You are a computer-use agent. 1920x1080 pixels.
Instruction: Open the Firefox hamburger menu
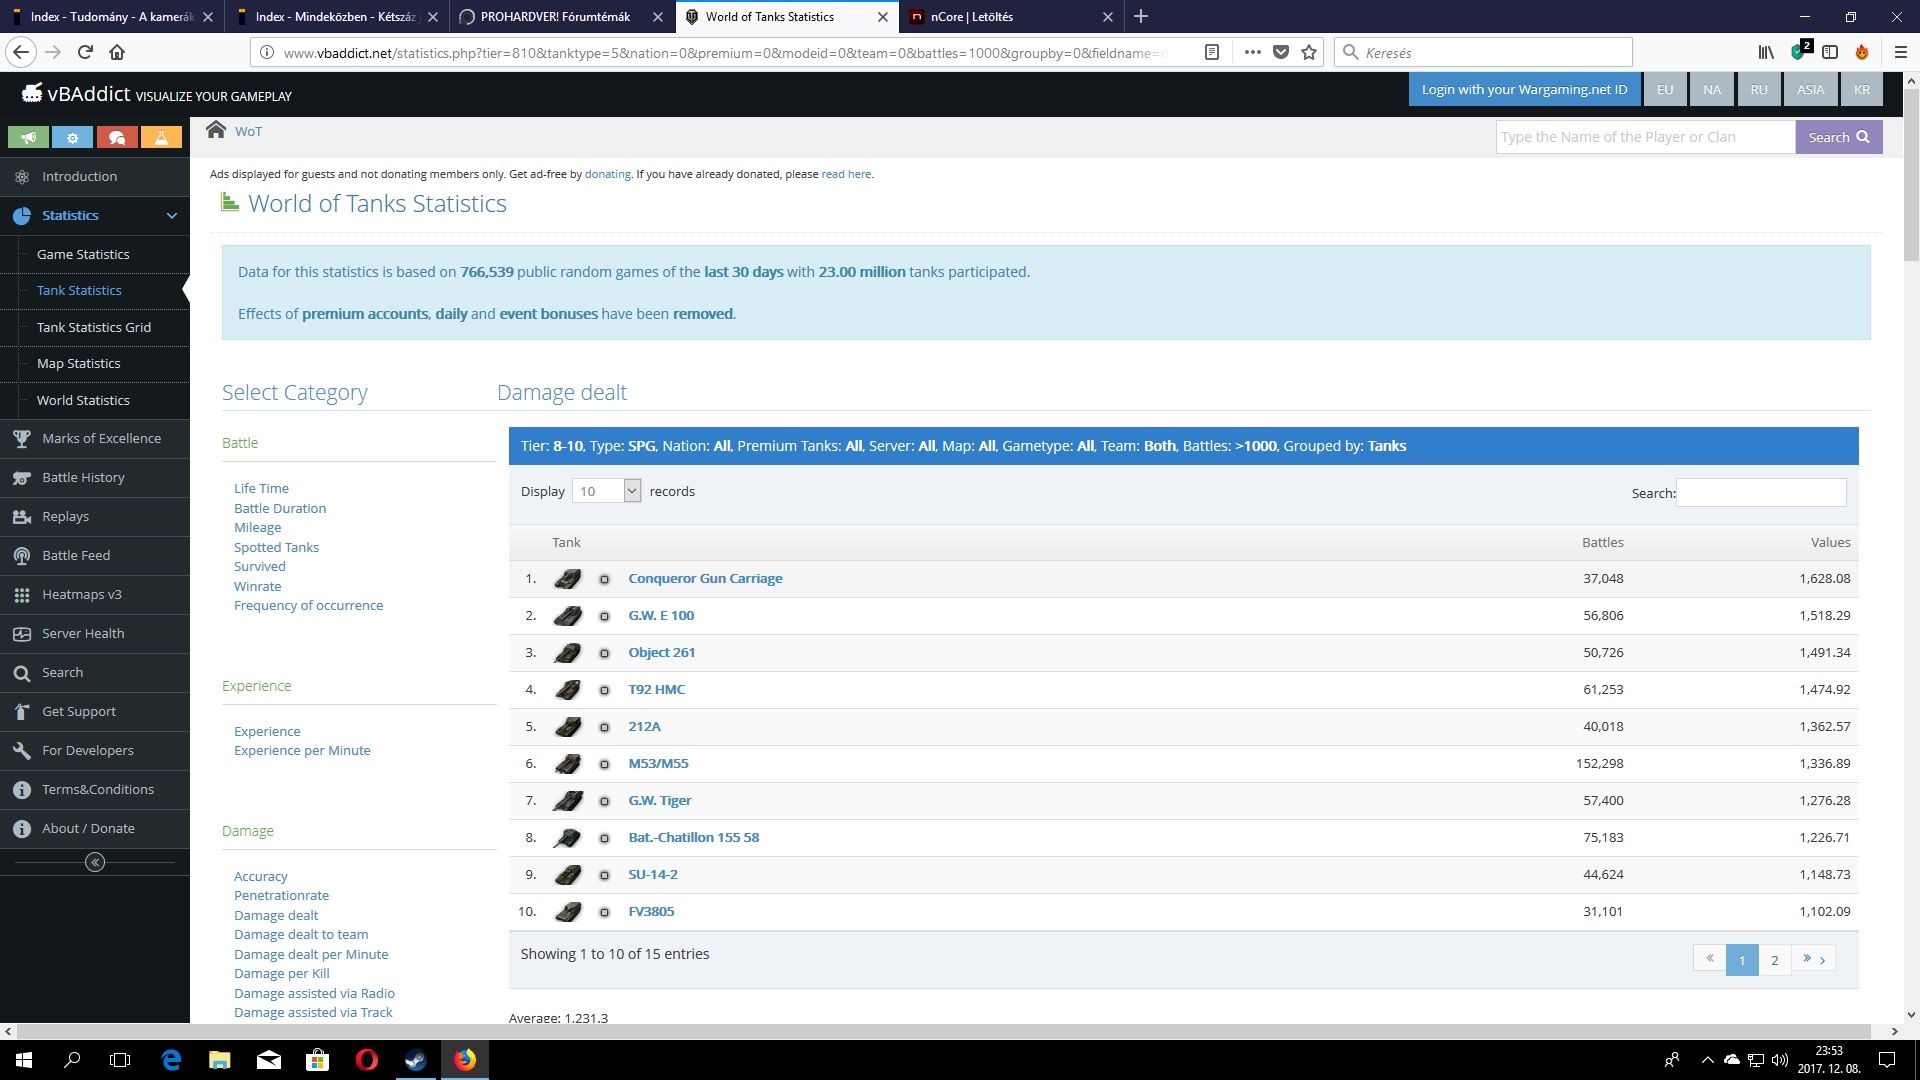tap(1900, 52)
